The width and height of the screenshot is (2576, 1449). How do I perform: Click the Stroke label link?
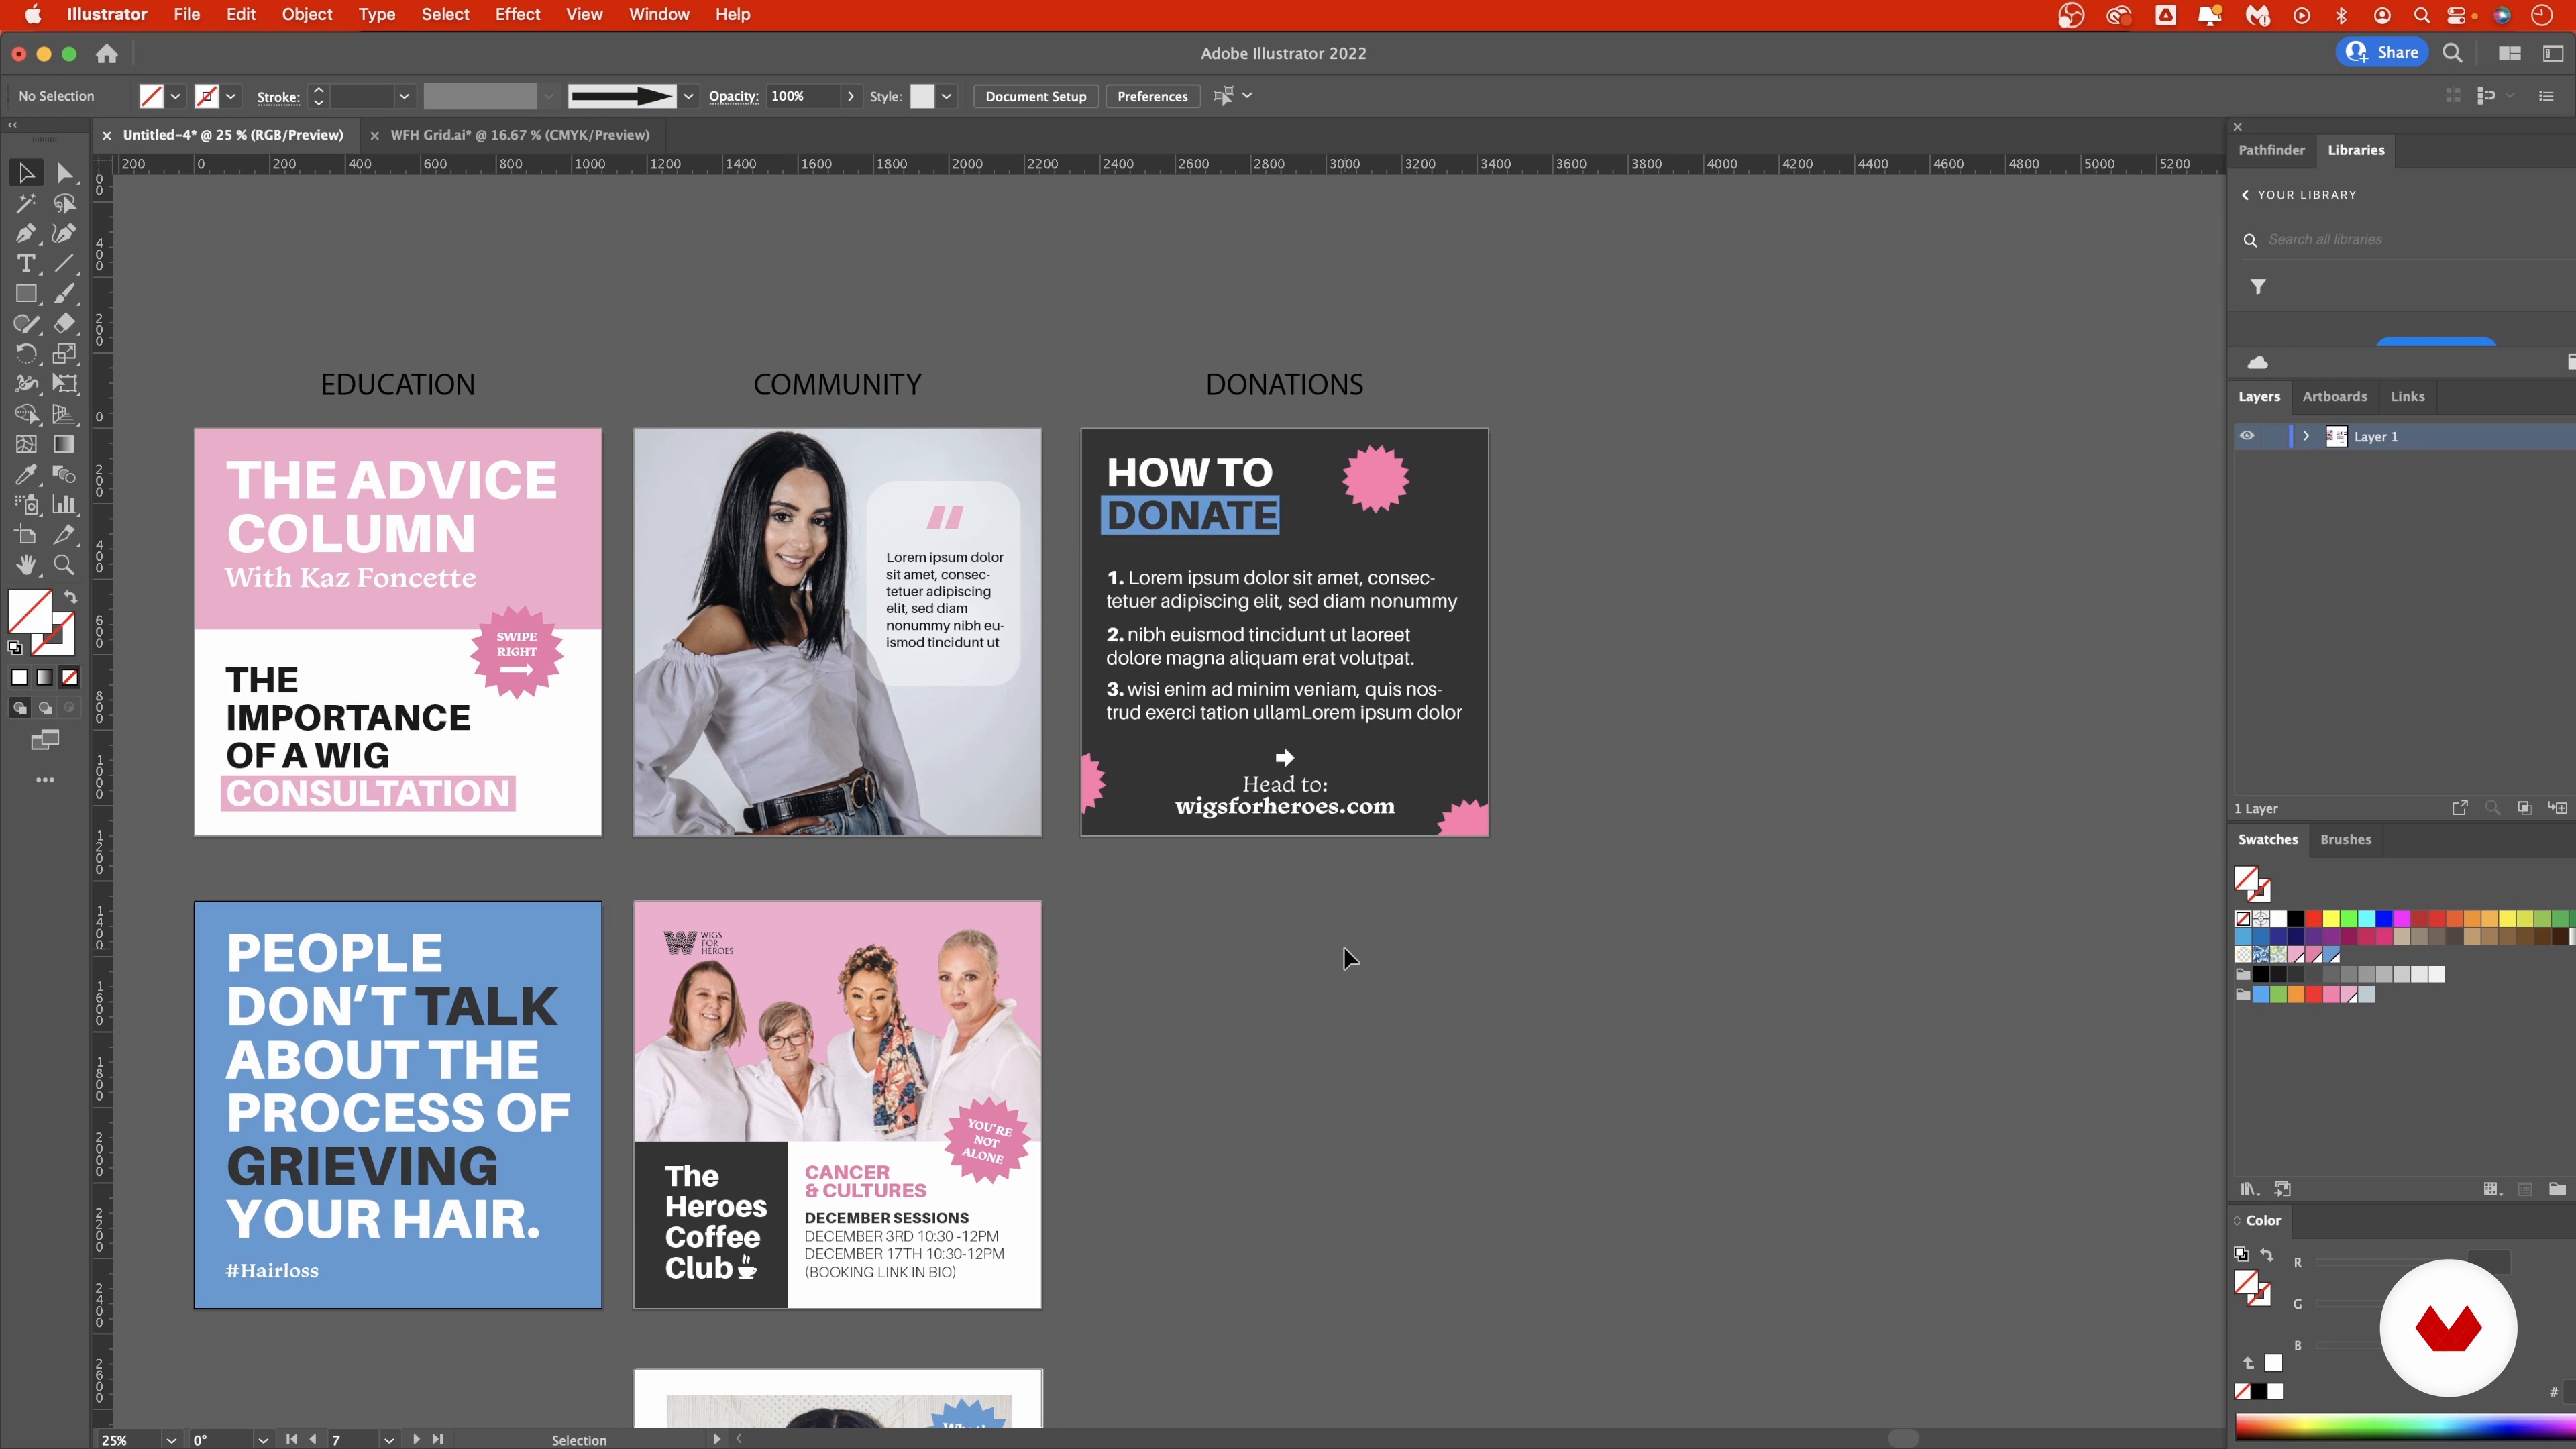(x=278, y=97)
